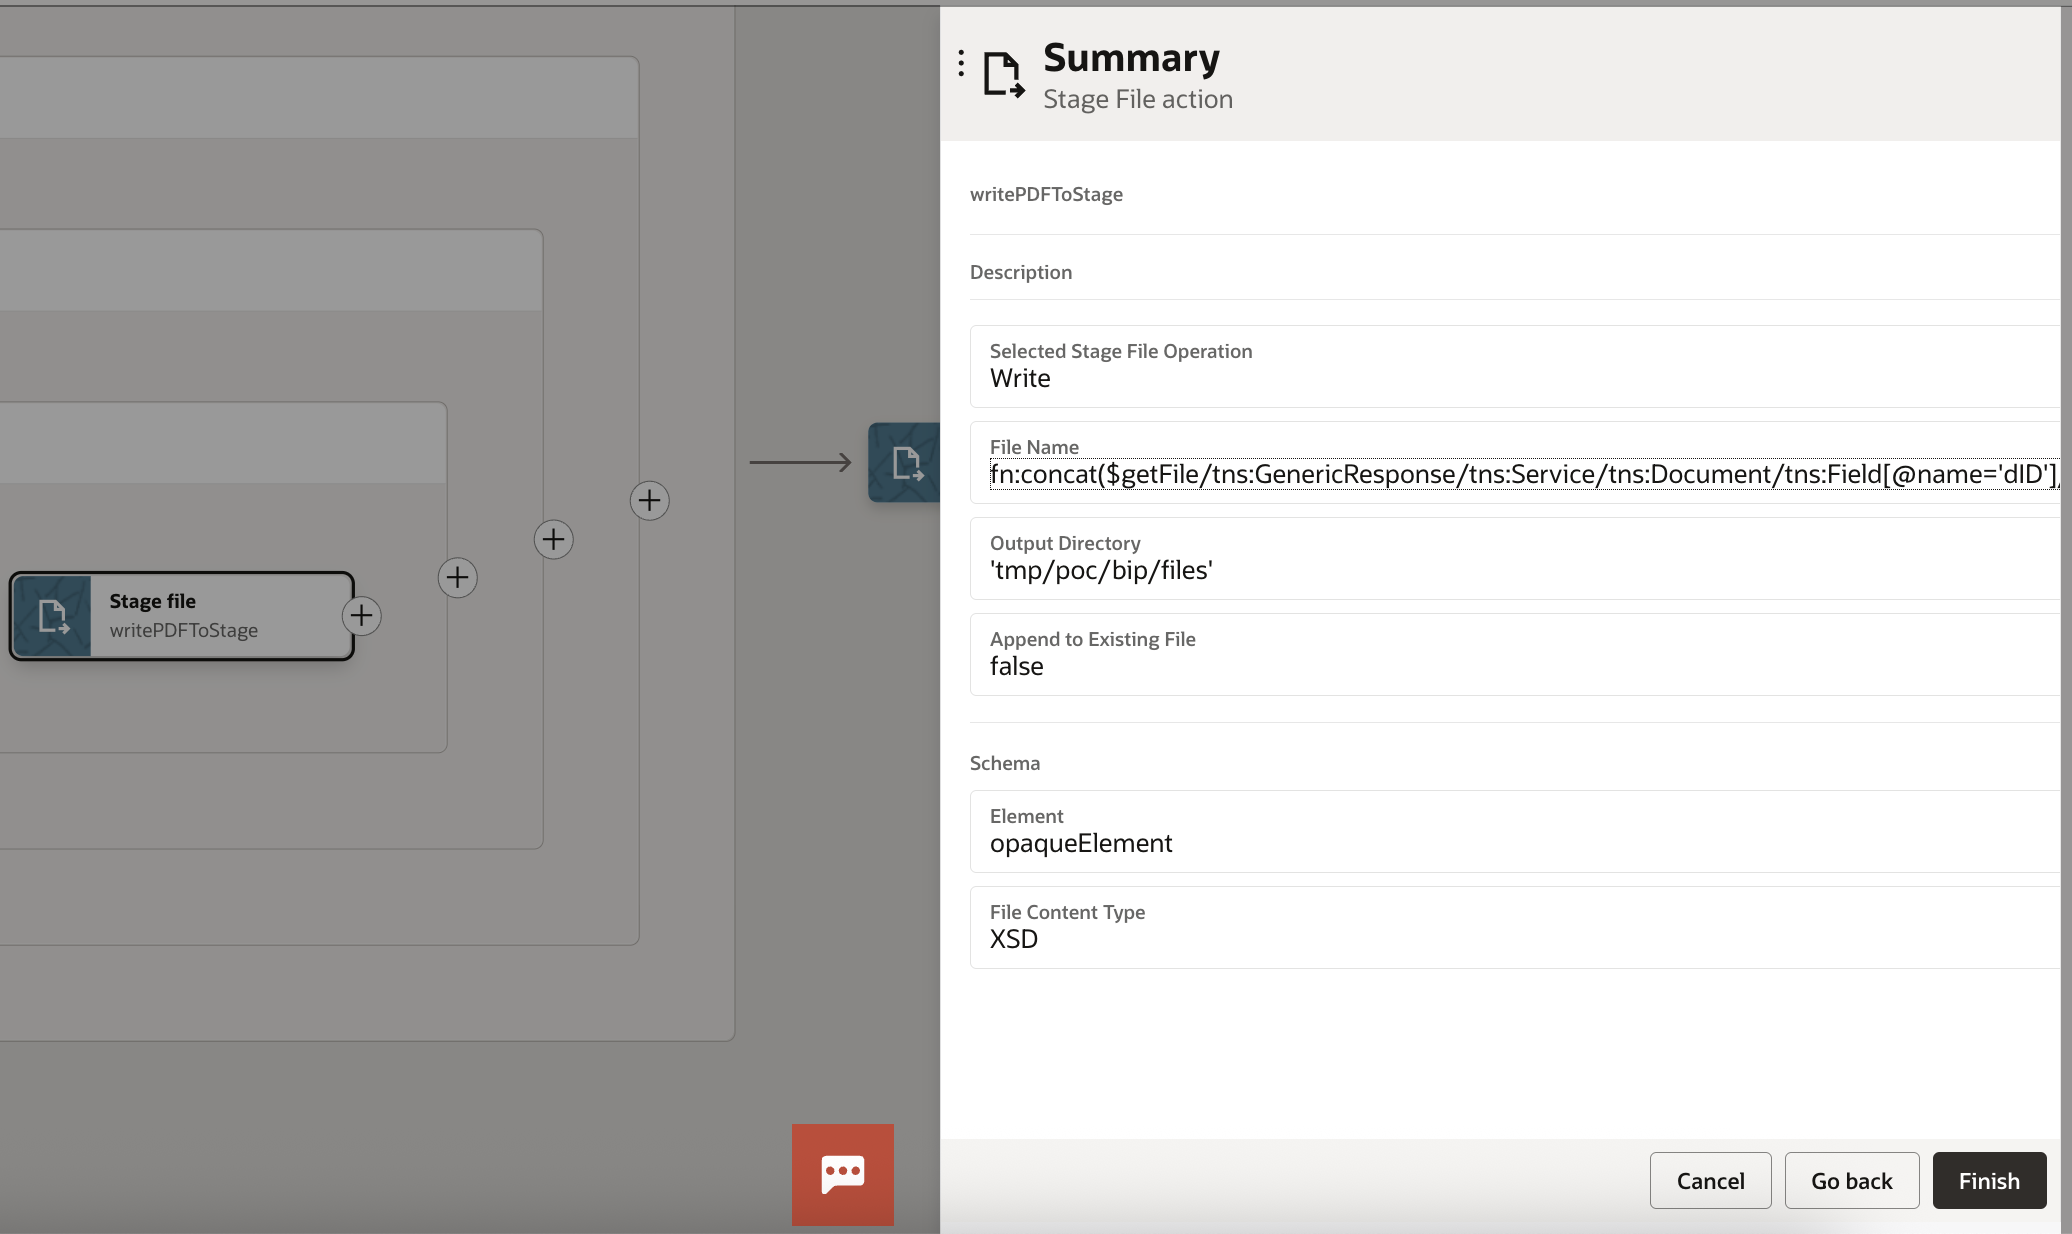
Task: Click the plus icon on the innermost branch line
Action: point(457,578)
